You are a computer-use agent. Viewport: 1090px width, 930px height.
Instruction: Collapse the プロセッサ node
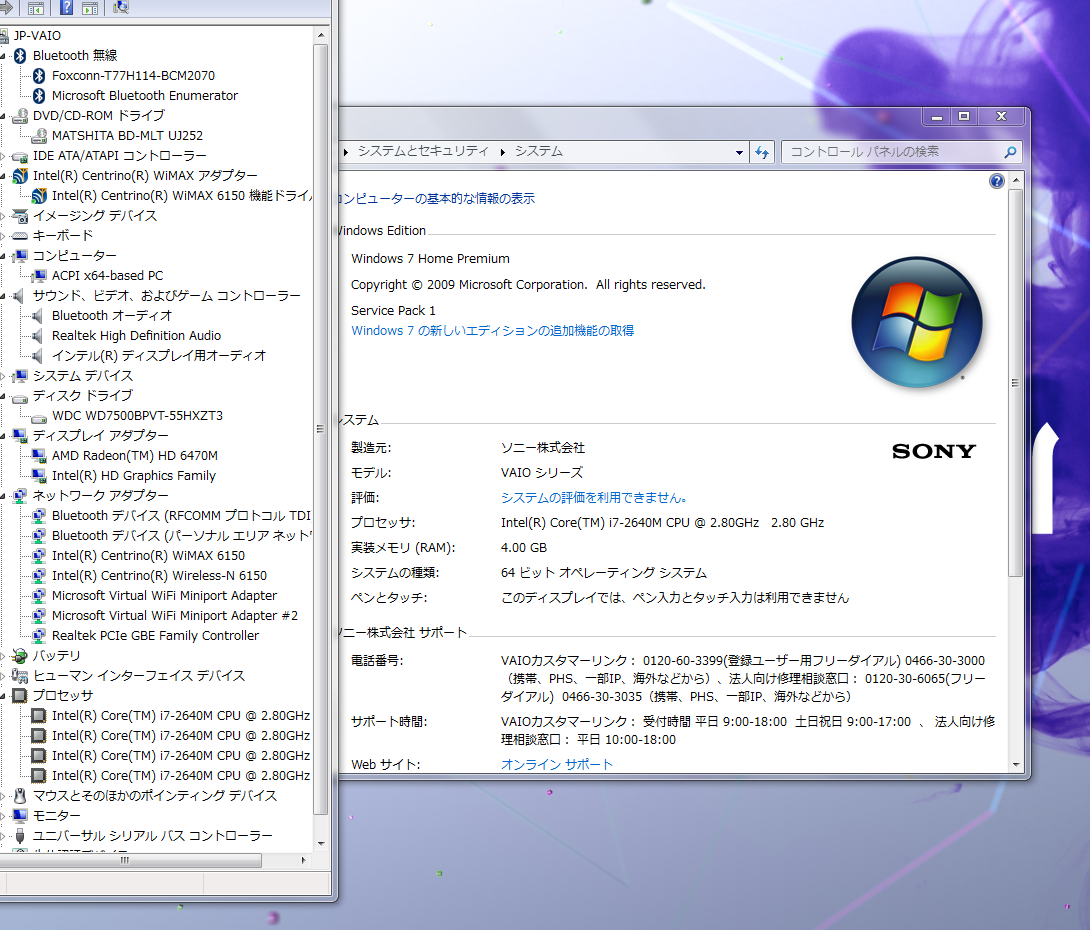[3, 696]
